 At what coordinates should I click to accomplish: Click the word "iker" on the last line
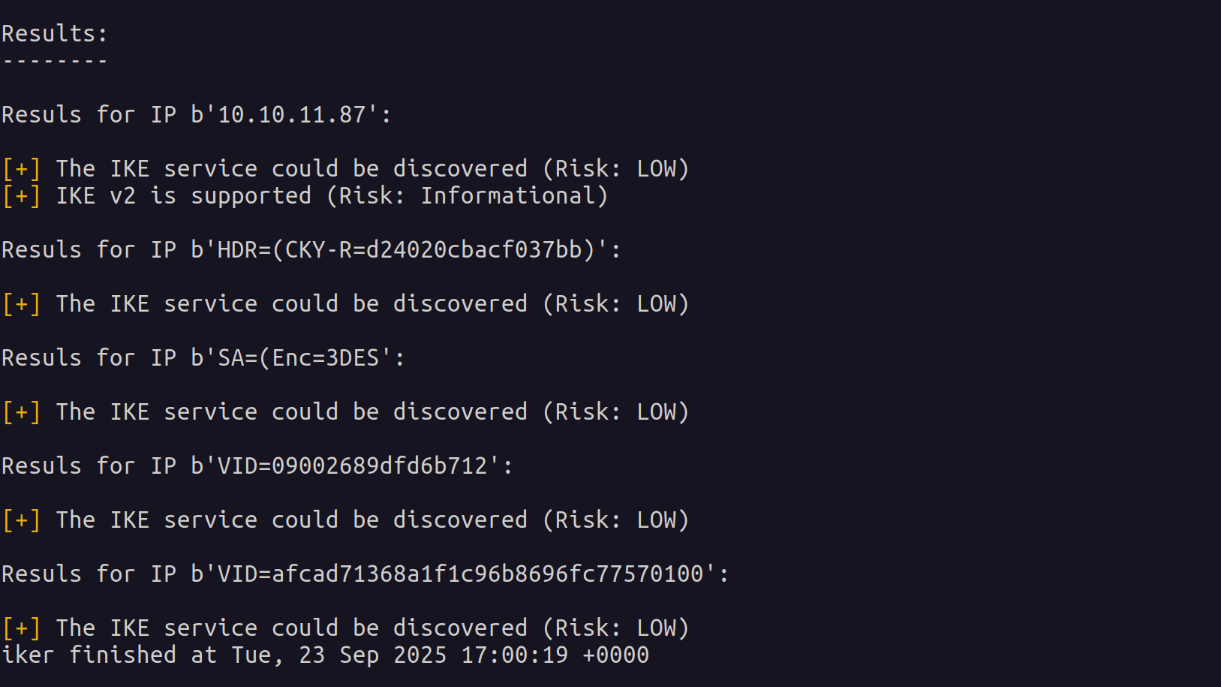27,655
